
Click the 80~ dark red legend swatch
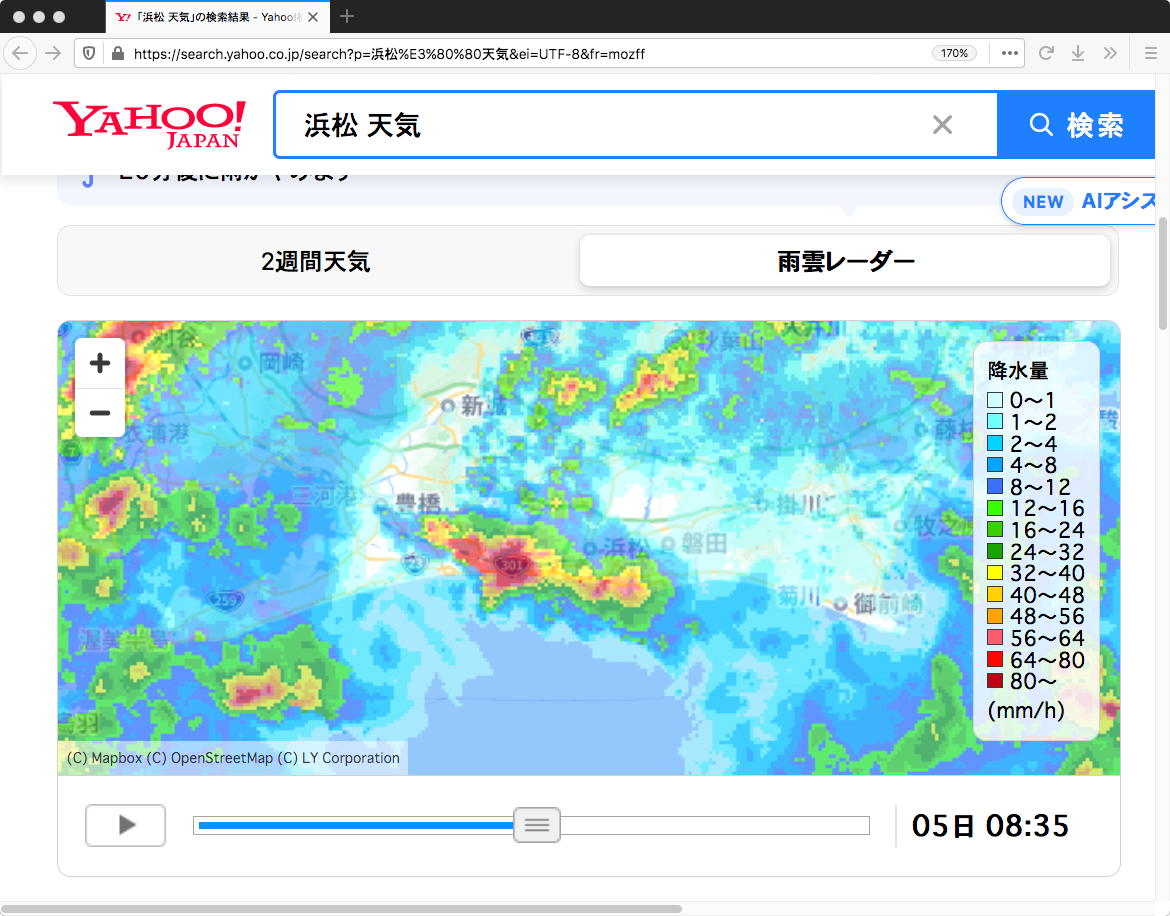[995, 681]
